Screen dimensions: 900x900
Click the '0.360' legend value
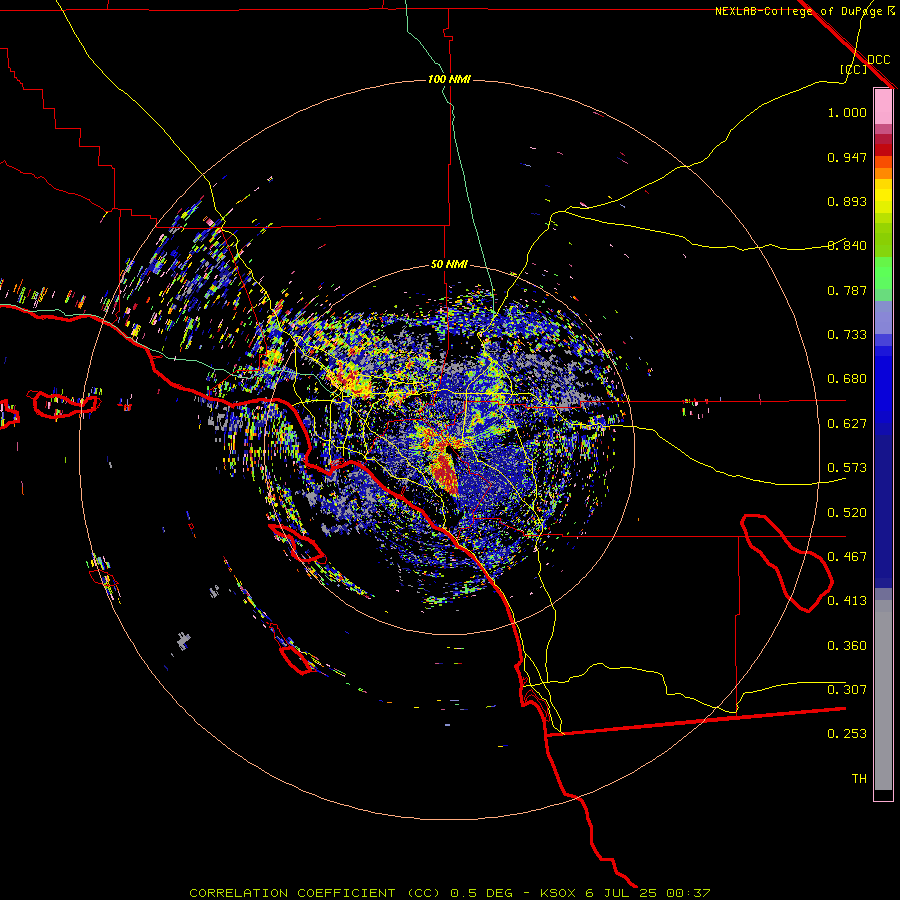coord(847,646)
